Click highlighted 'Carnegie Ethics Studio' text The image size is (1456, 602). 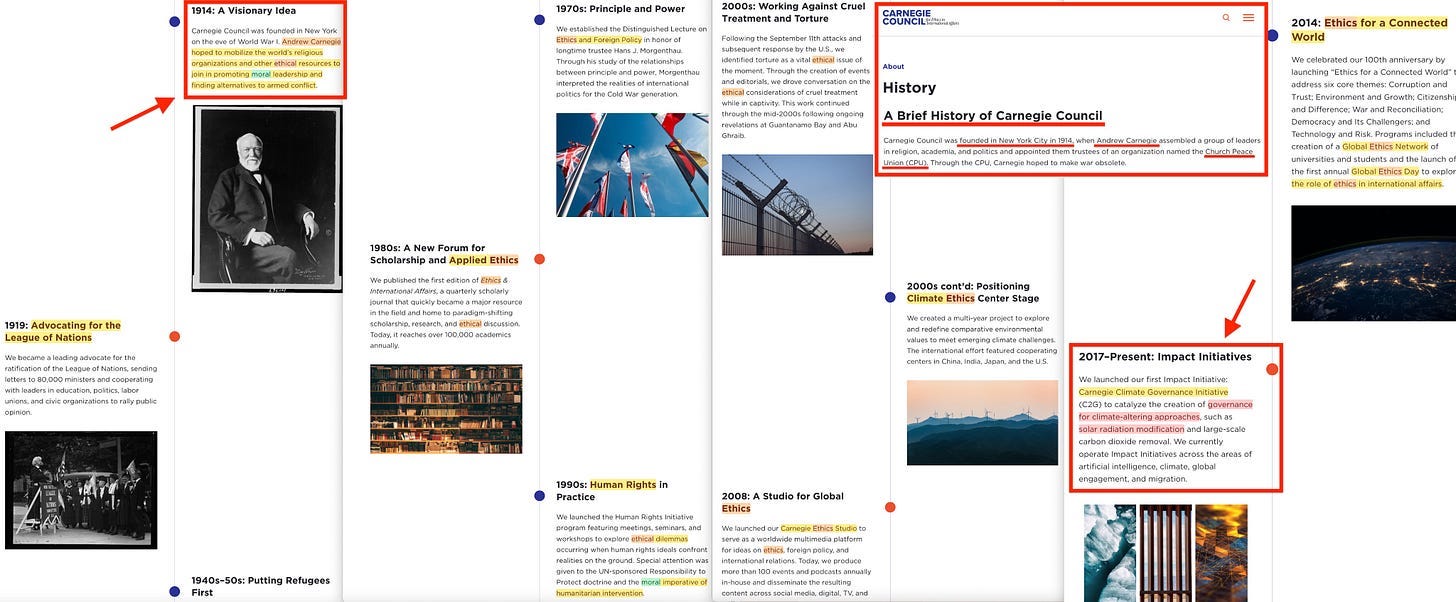[x=818, y=528]
